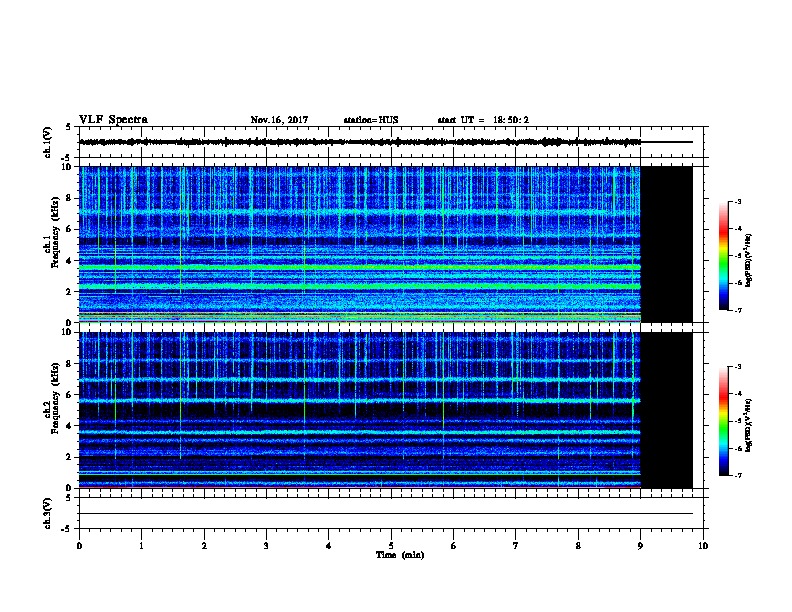Click the ch.2 color scale bar
This screenshot has height=612, width=792.
point(723,421)
